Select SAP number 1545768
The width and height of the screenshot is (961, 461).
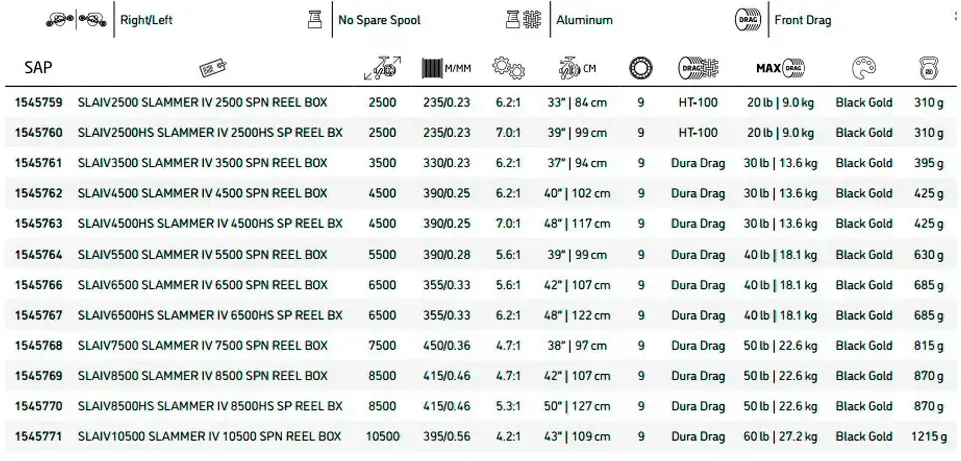pos(39,346)
